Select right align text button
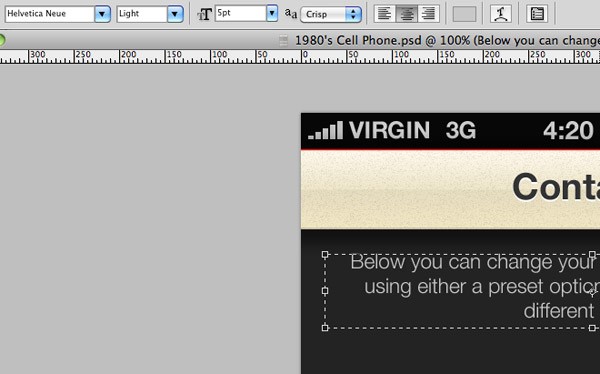 click(428, 14)
